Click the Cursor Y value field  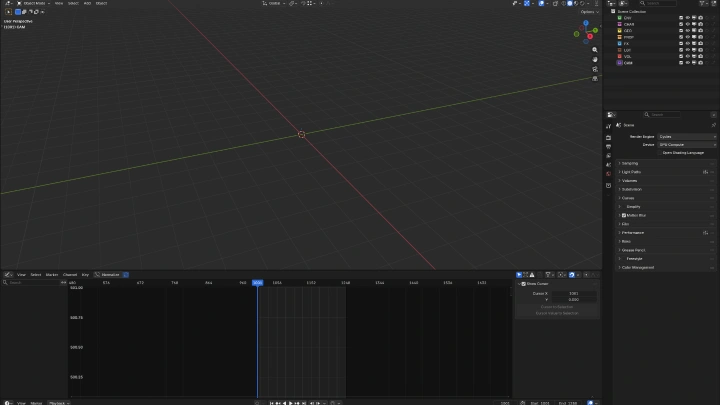tap(574, 300)
